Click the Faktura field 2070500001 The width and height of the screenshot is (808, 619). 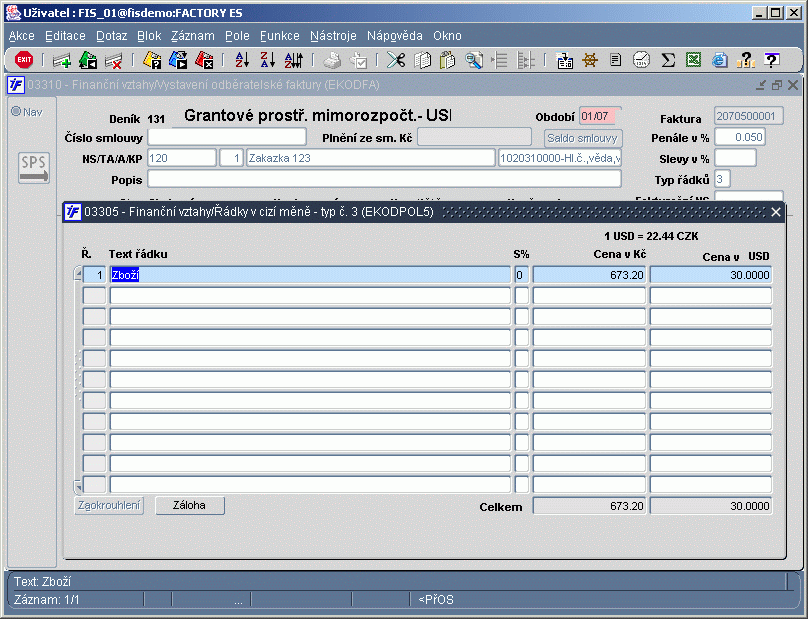tap(749, 116)
